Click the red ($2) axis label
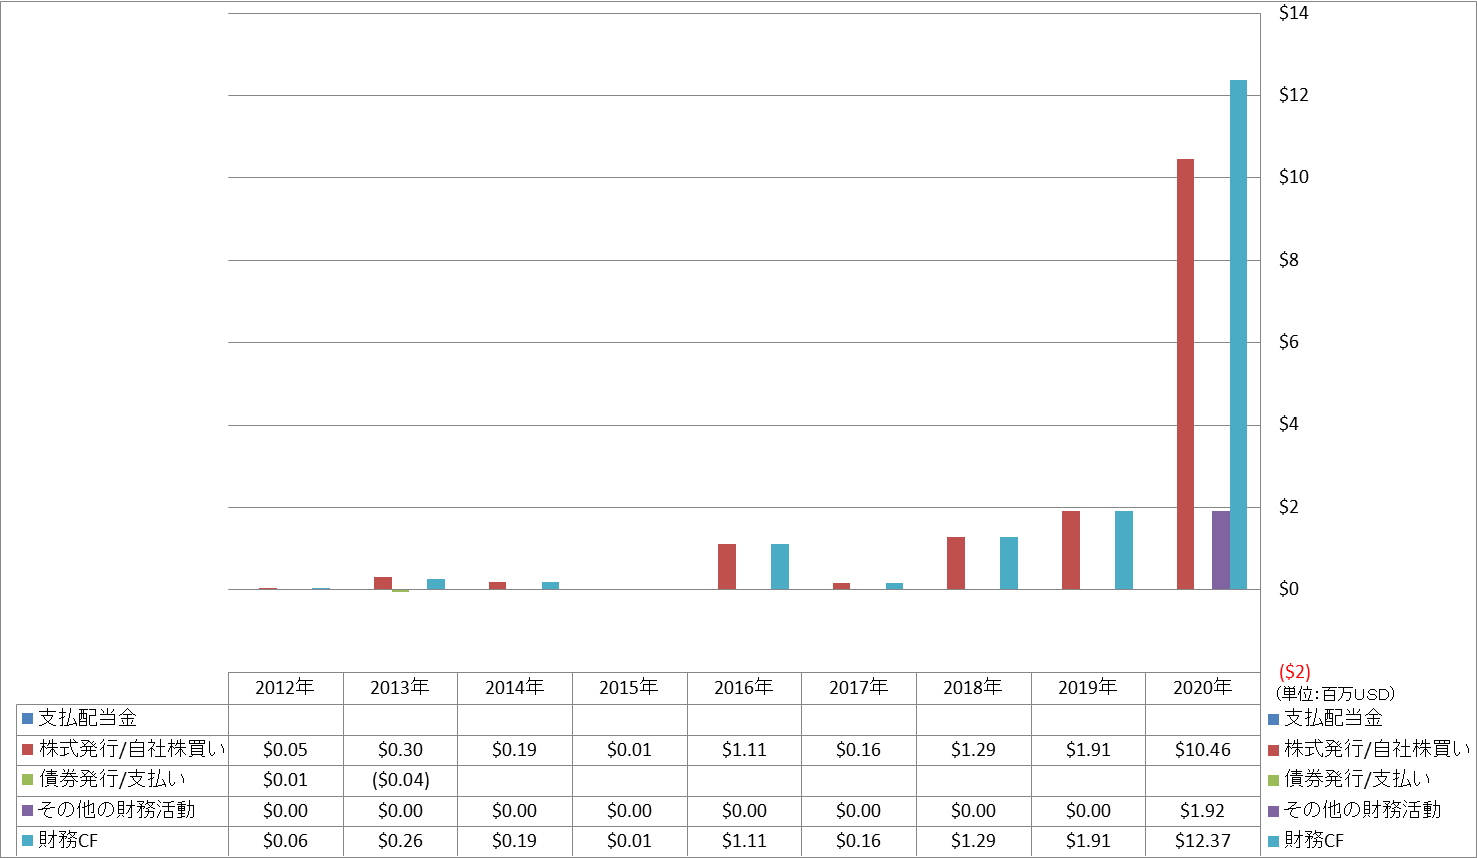The width and height of the screenshot is (1477, 858). point(1295,672)
